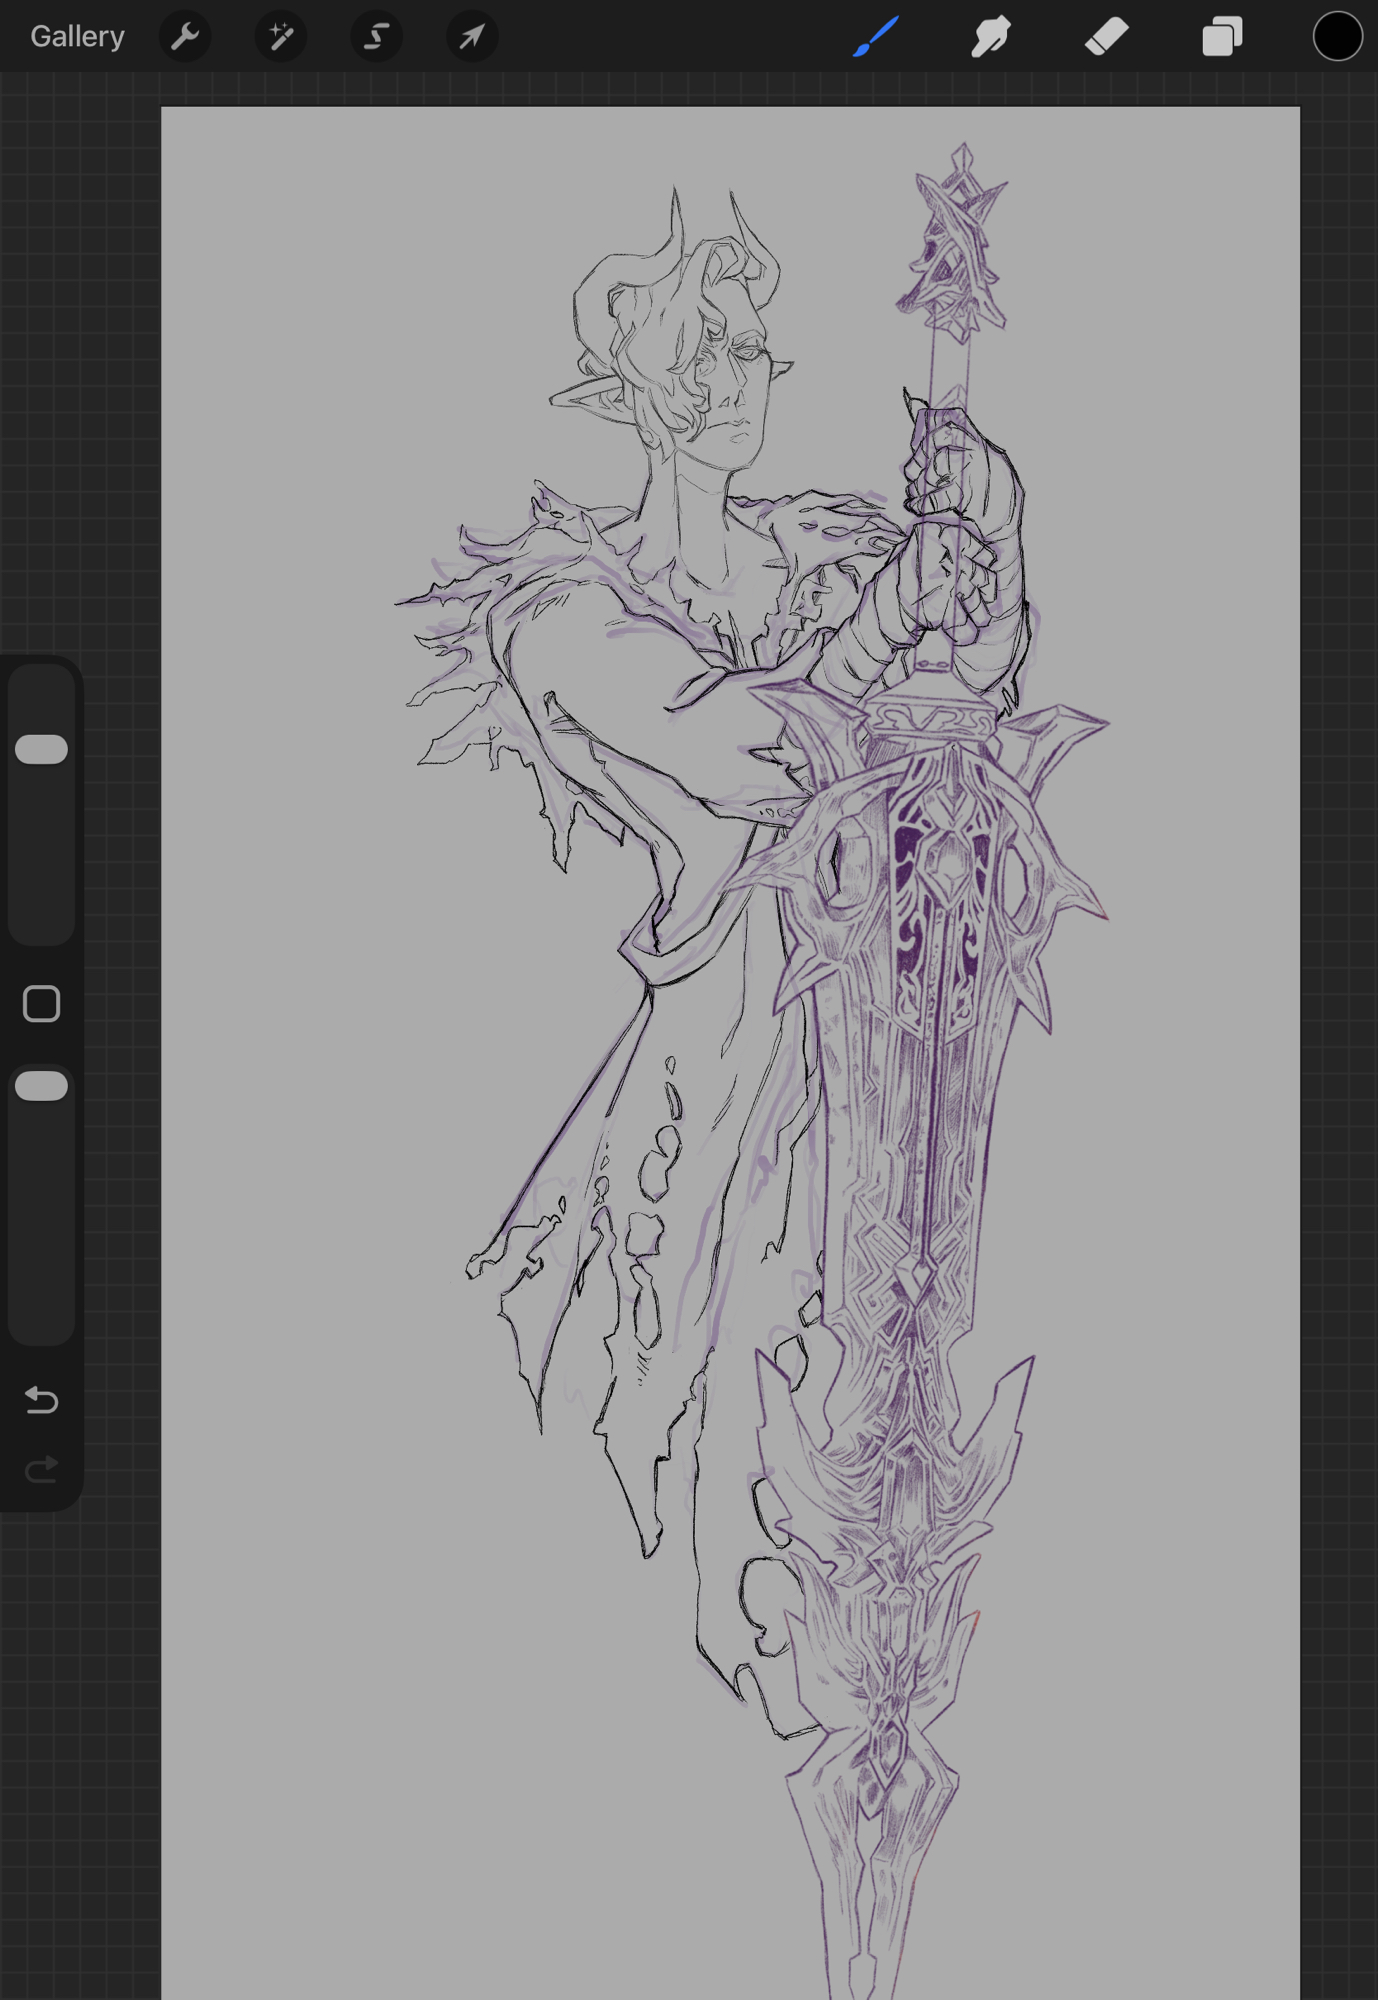Screen dimensions: 1378x2000
Task: Open the Actions wrench menu
Action: tap(185, 37)
